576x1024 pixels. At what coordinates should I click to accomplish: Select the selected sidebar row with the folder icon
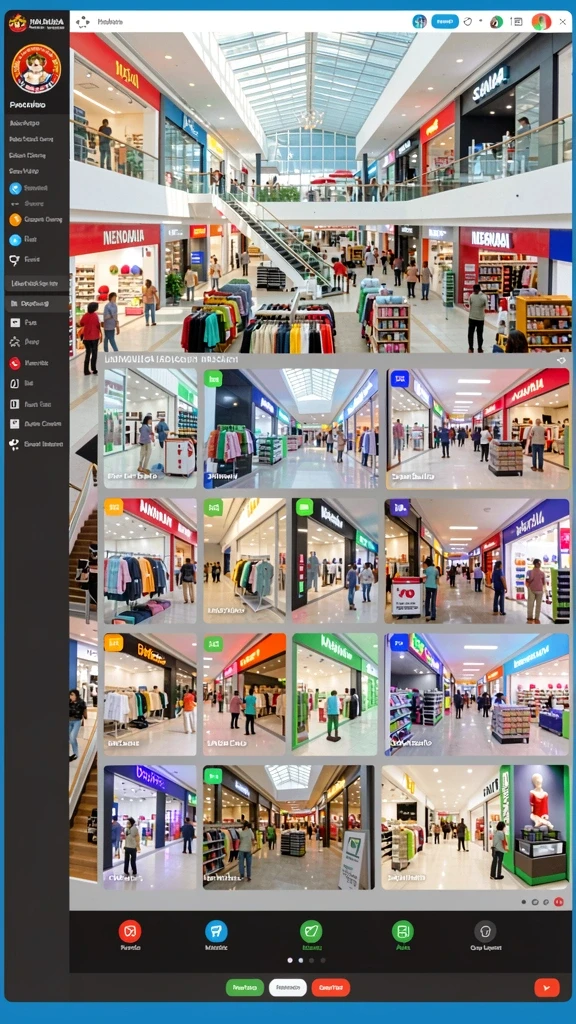click(36, 304)
